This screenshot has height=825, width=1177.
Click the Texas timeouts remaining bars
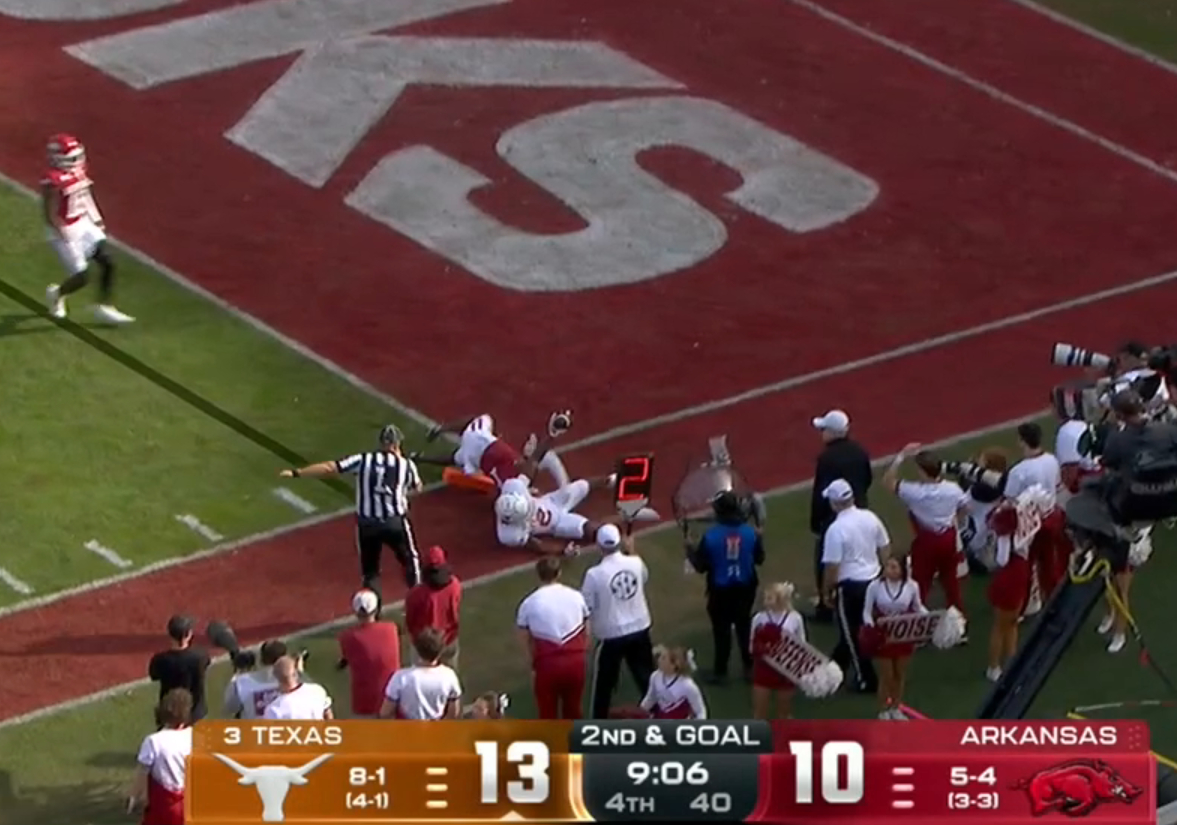tap(437, 787)
